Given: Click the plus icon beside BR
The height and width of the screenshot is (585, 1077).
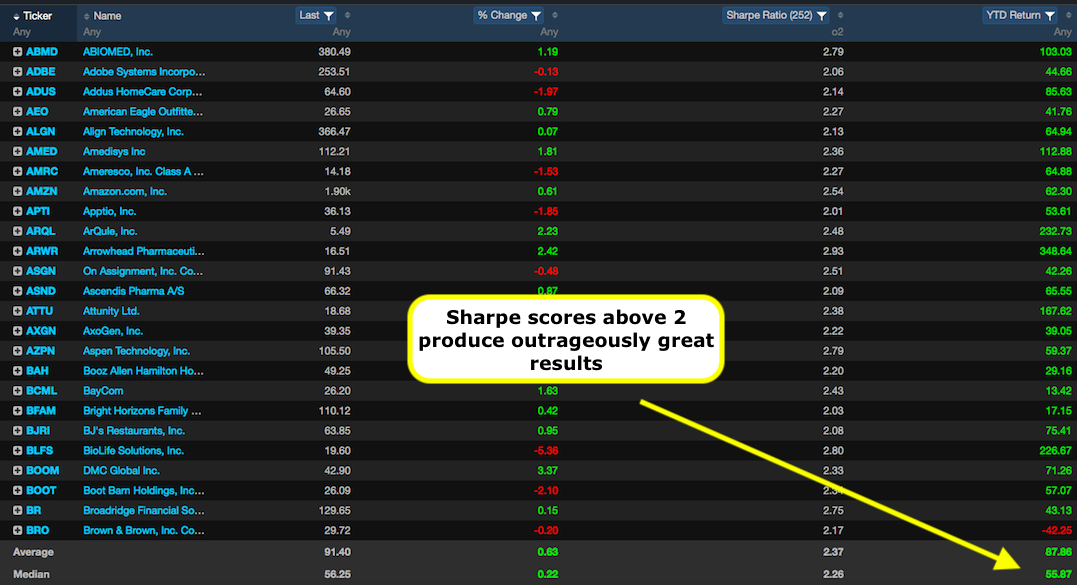Looking at the screenshot, I should [17, 510].
